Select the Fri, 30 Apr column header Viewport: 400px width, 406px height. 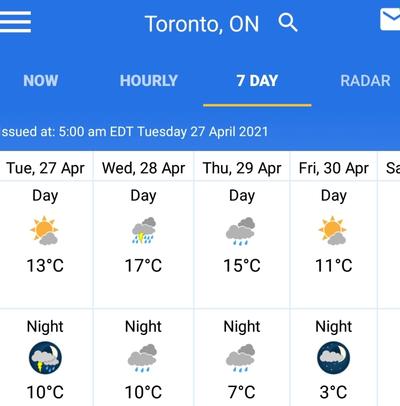[334, 168]
